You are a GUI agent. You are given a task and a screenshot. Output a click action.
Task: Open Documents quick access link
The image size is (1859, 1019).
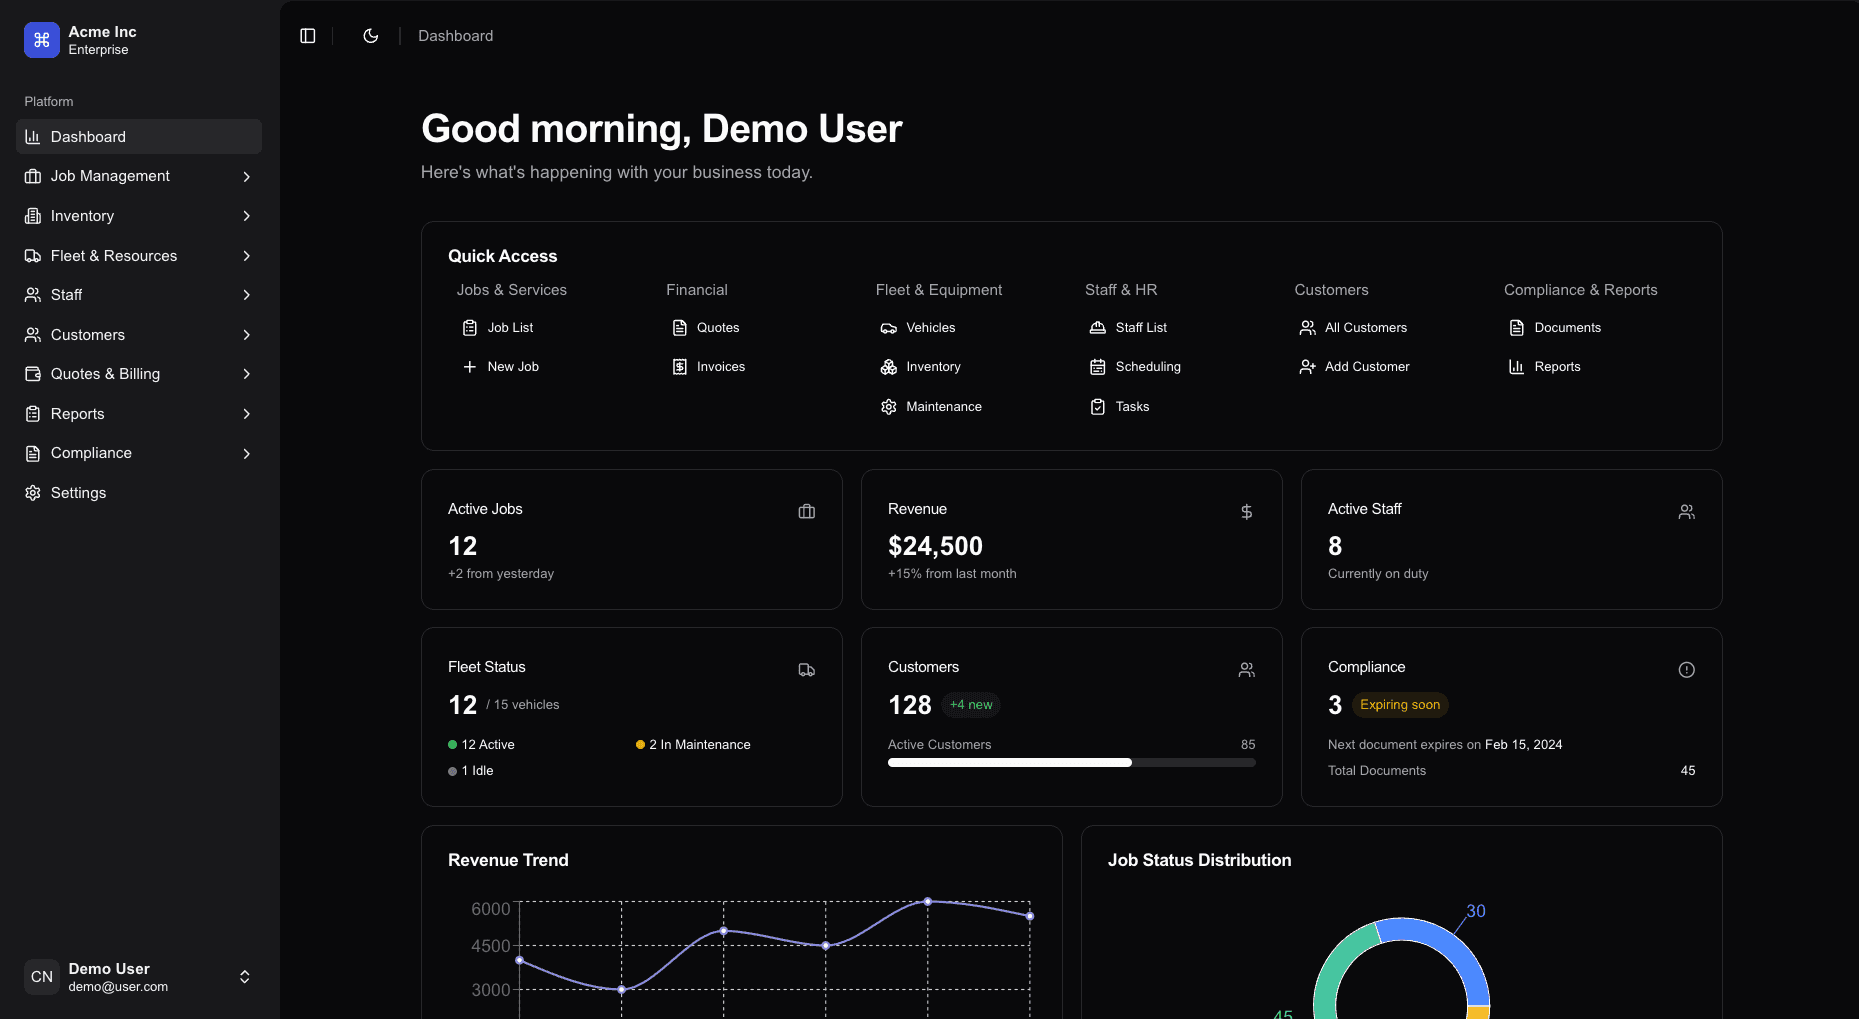coord(1555,328)
